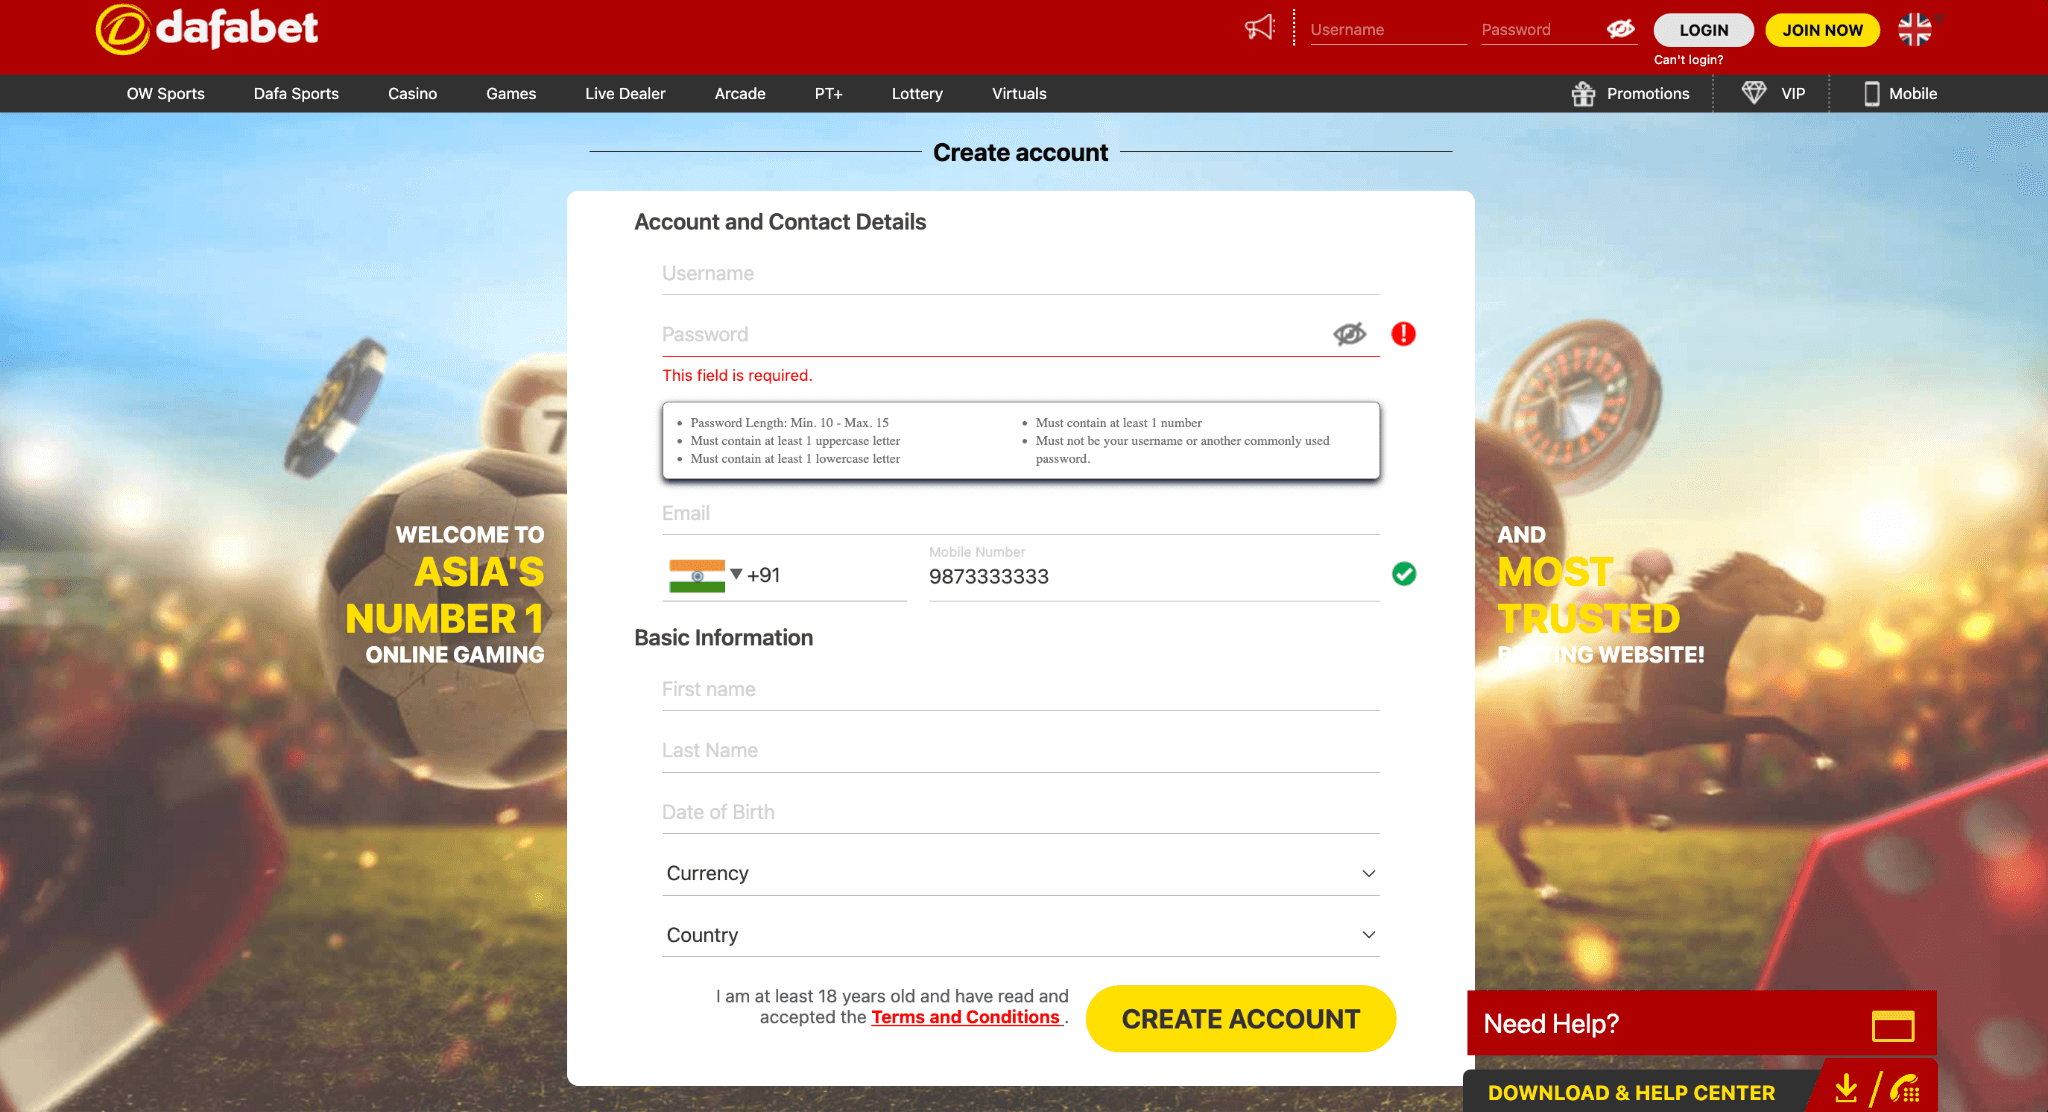
Task: Open DOWNLOAD & HELP CENTER bar
Action: coord(1631,1092)
